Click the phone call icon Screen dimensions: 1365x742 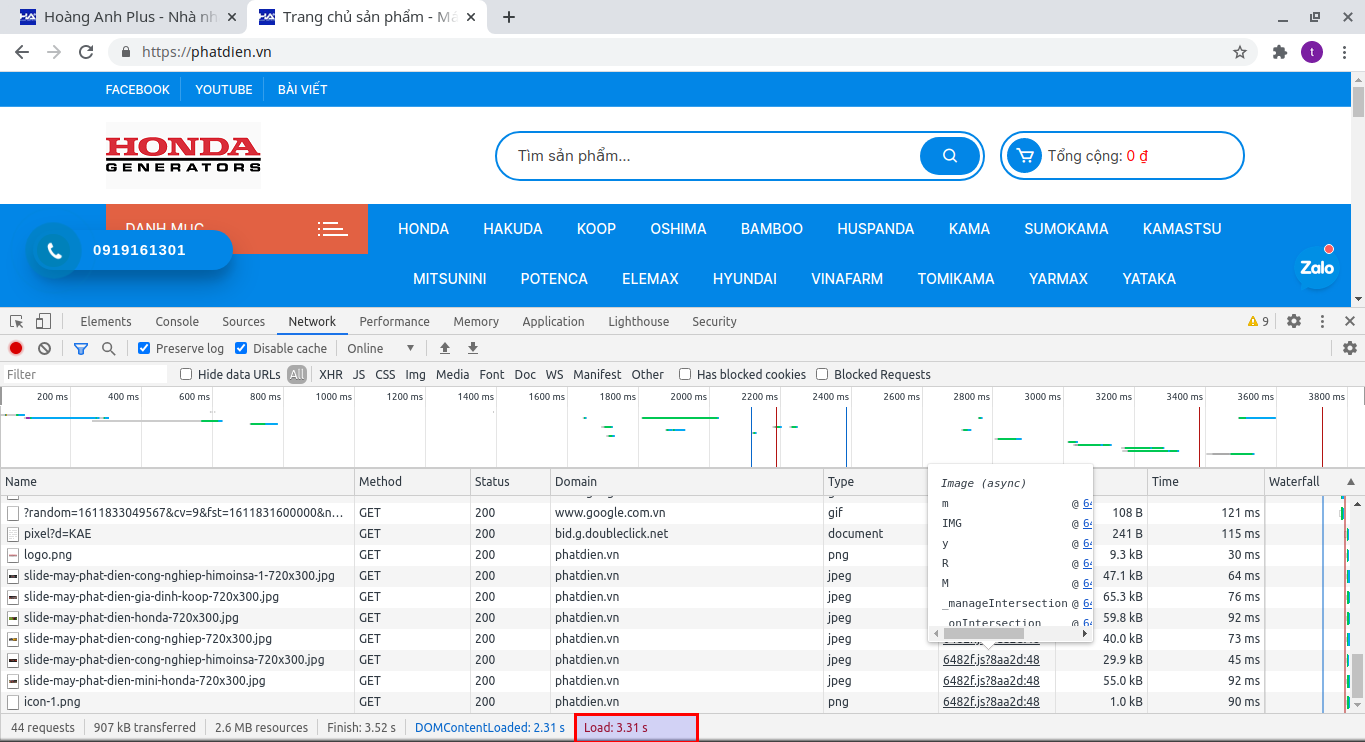tap(54, 250)
